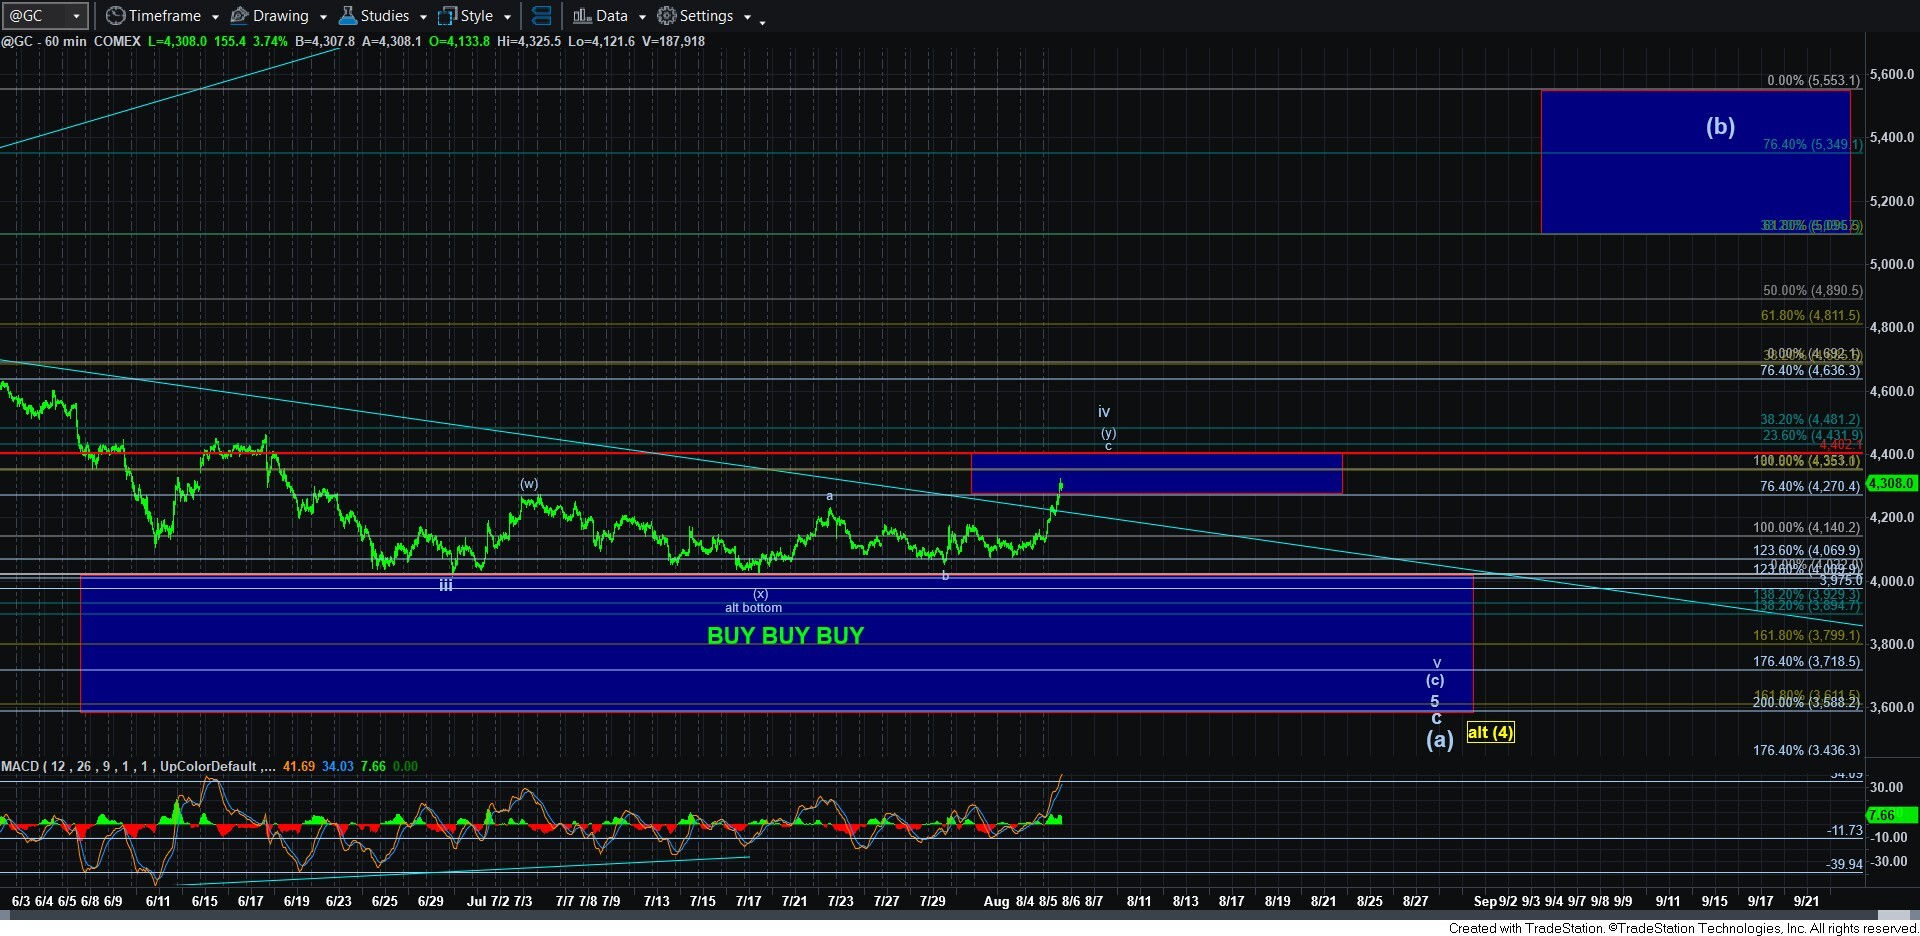Screen dimensions: 1920x936
Task: Open the Data menu
Action: (x=609, y=16)
